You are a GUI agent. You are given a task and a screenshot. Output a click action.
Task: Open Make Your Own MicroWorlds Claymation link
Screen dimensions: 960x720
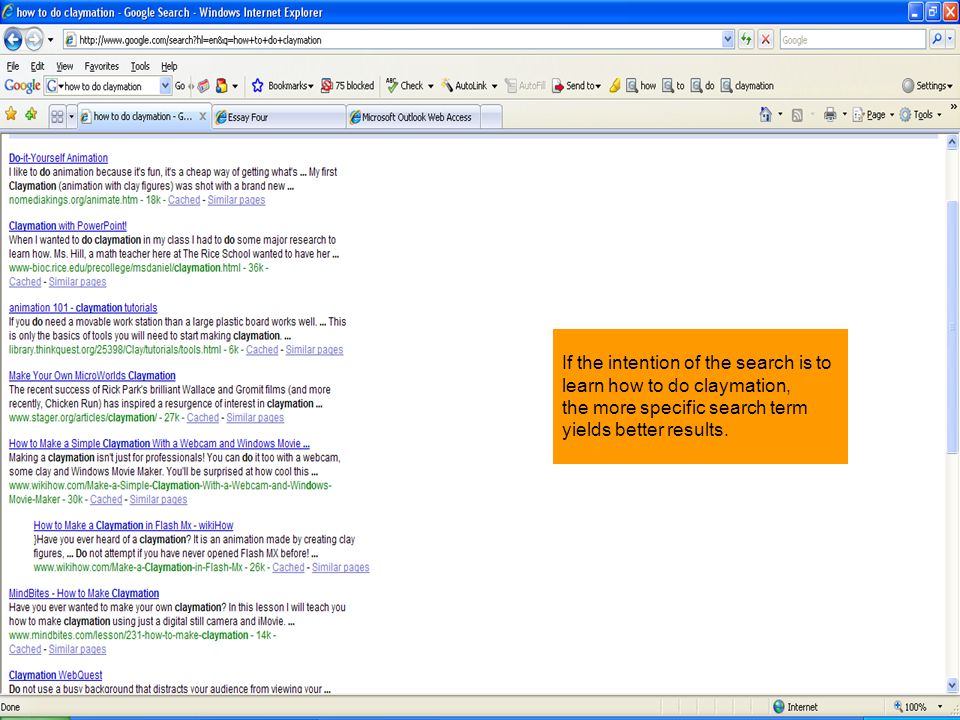coord(92,376)
